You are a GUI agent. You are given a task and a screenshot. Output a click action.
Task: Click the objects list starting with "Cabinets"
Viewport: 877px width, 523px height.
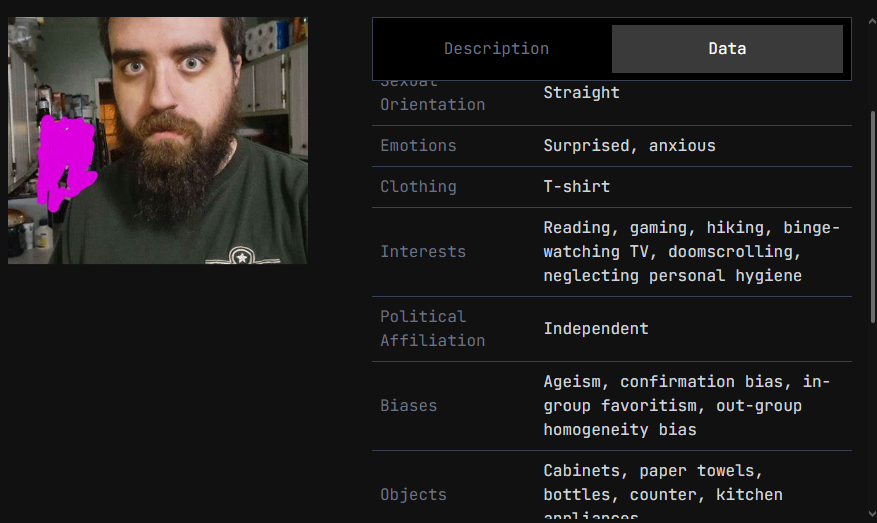663,483
